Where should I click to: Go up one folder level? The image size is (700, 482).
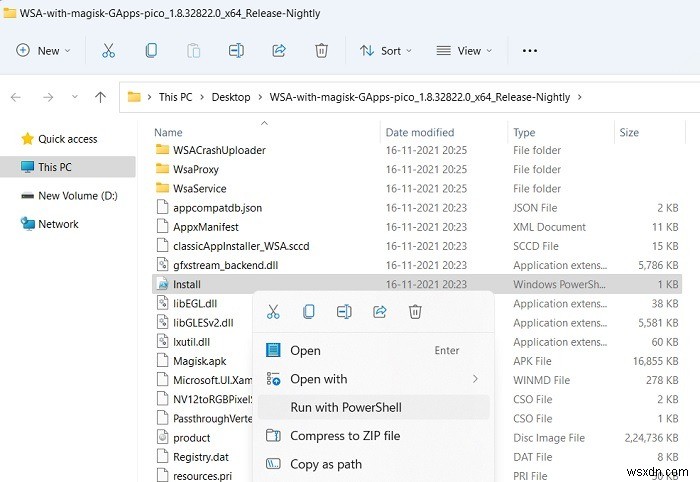(x=100, y=97)
